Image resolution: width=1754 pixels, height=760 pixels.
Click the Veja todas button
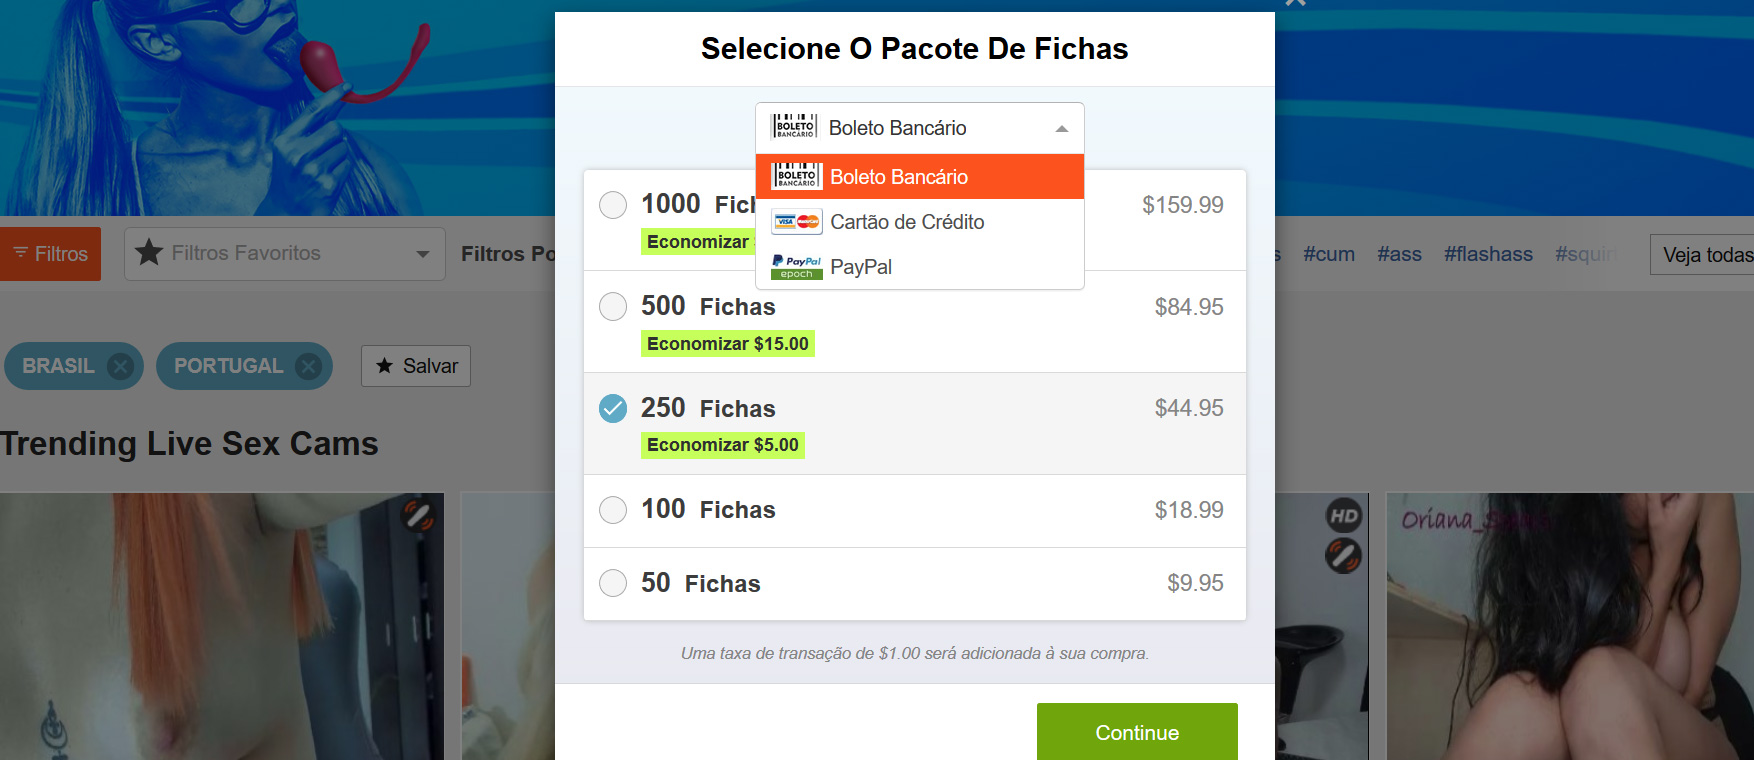point(1705,255)
